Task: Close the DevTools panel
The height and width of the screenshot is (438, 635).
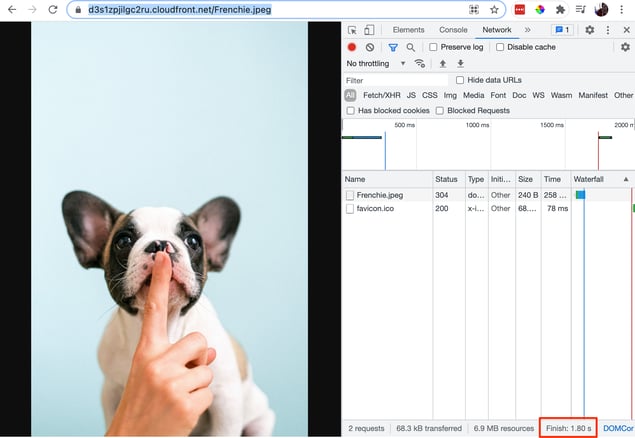Action: tap(626, 30)
